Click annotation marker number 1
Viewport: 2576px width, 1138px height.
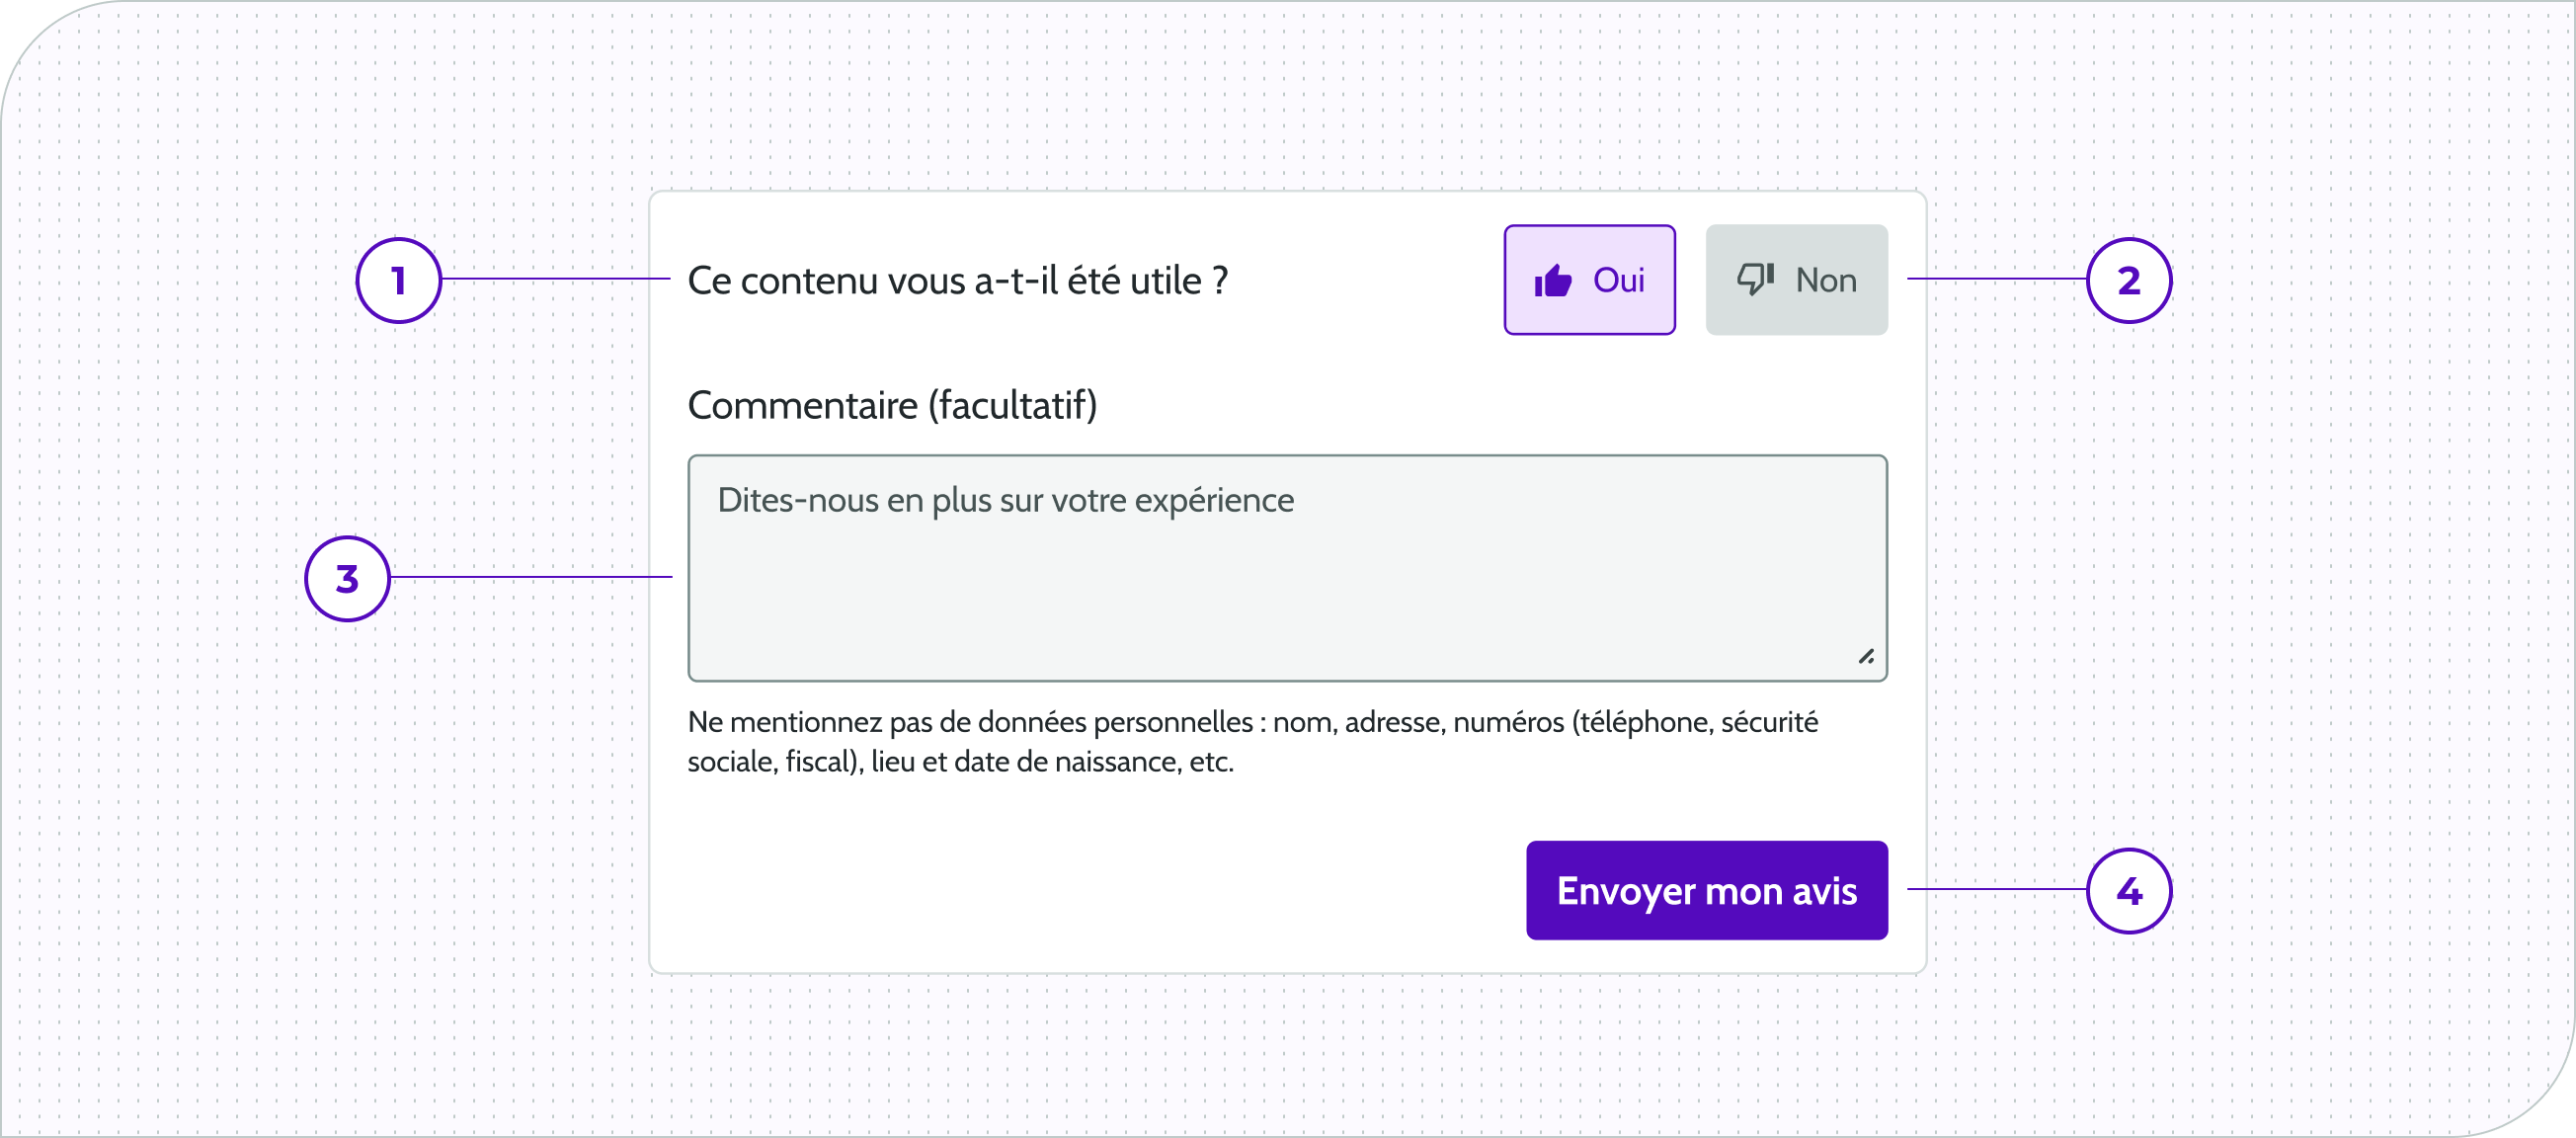coord(398,280)
